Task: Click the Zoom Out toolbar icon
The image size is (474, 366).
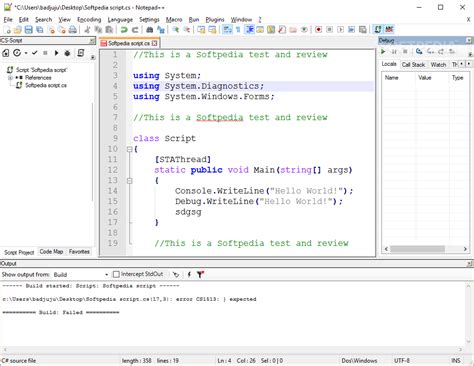Action: tap(187, 30)
